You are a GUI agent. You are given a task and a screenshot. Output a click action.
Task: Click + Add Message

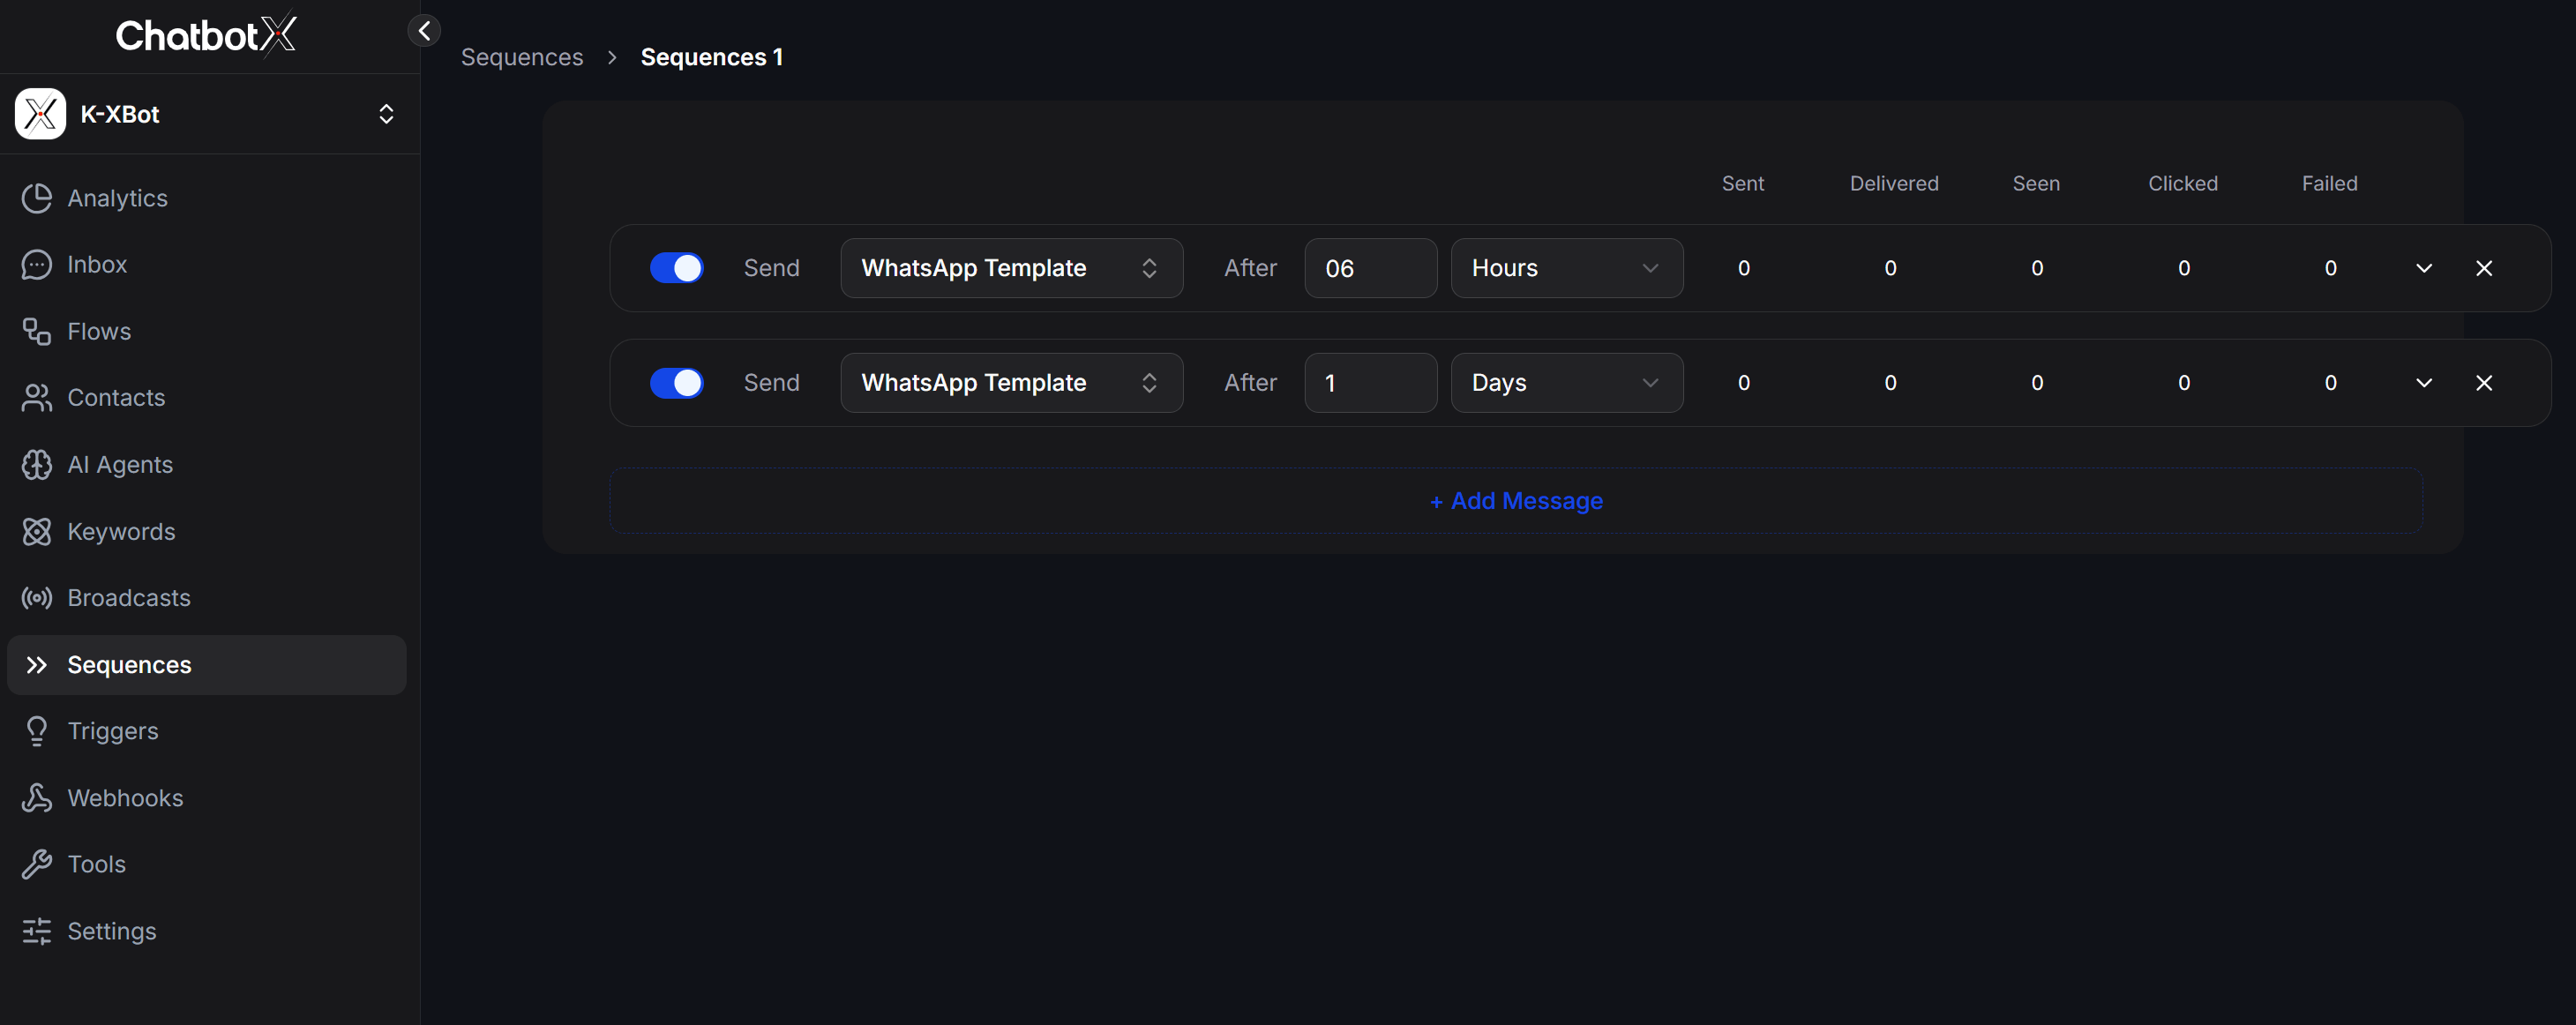pyautogui.click(x=1516, y=501)
